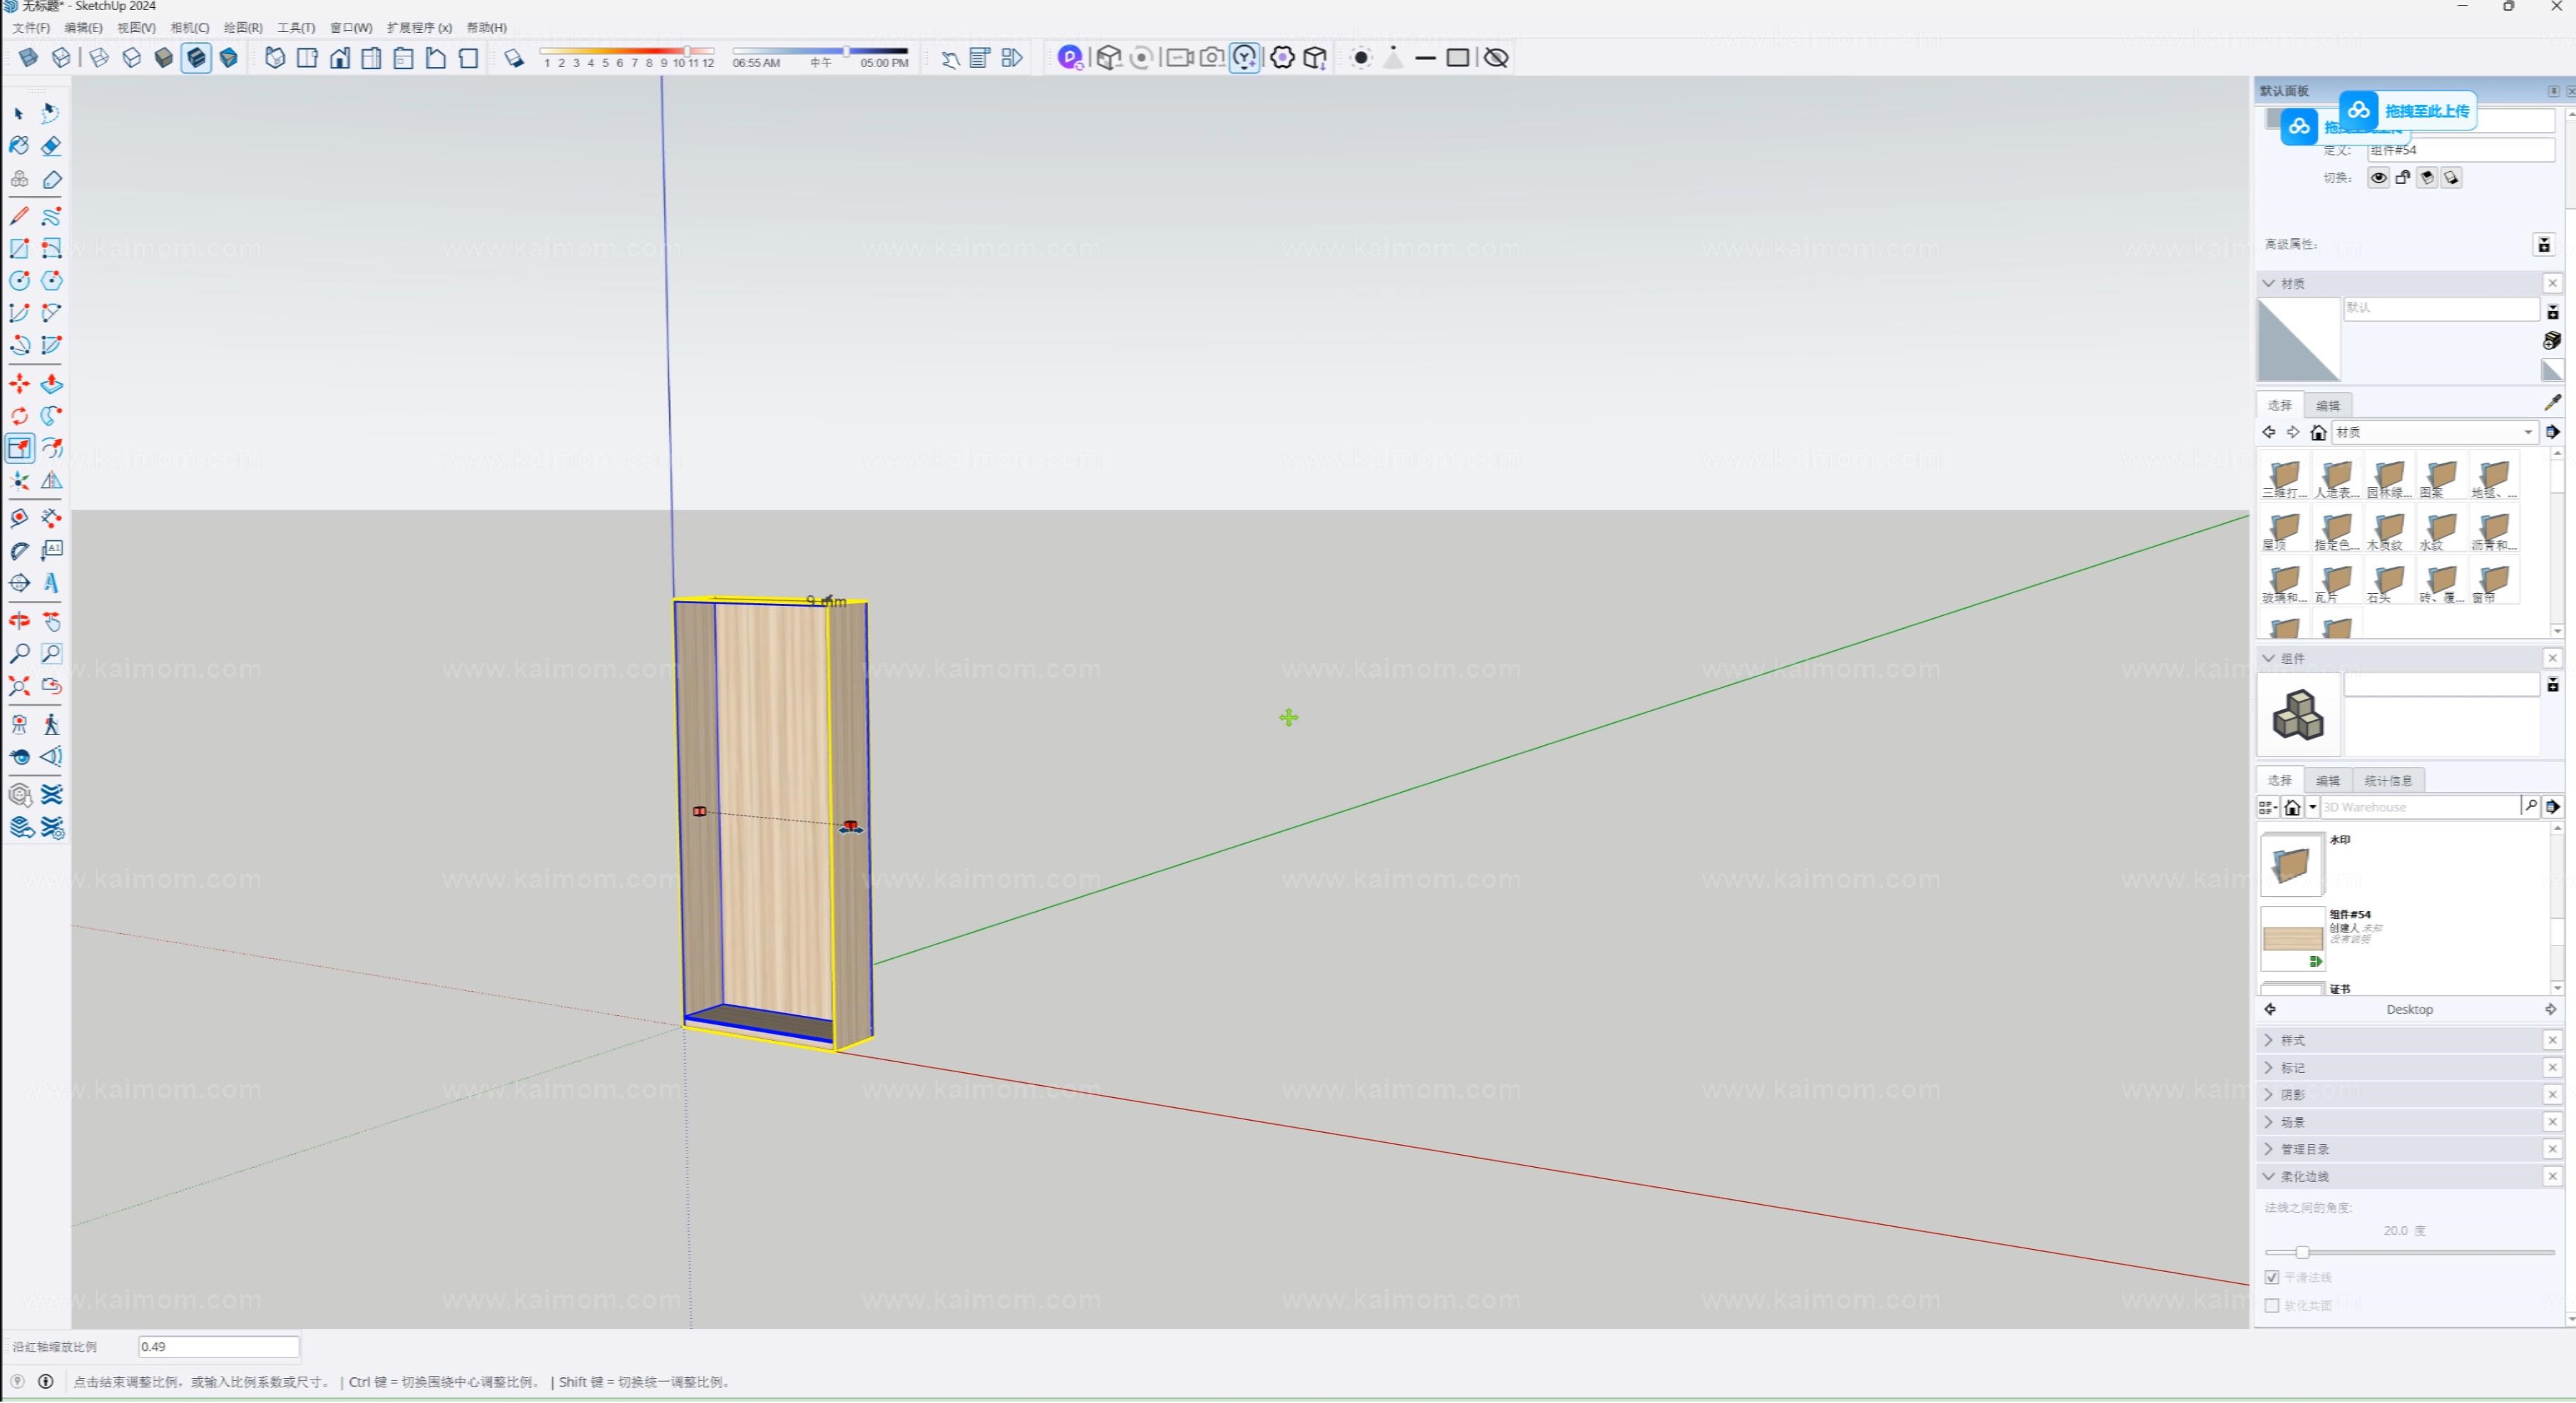Select the Rectangle tool

[19, 248]
